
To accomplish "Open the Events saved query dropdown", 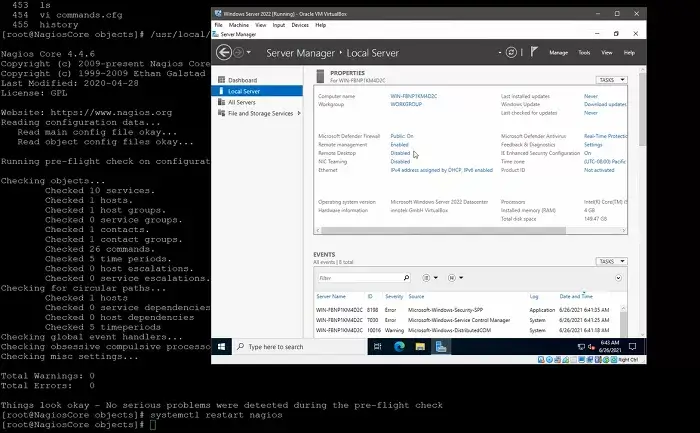I will pyautogui.click(x=455, y=278).
